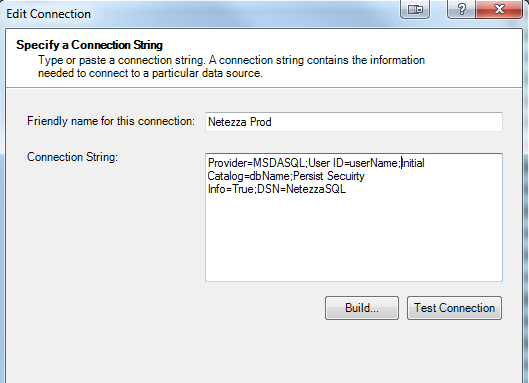Close the Edit Connection dialog

point(499,9)
